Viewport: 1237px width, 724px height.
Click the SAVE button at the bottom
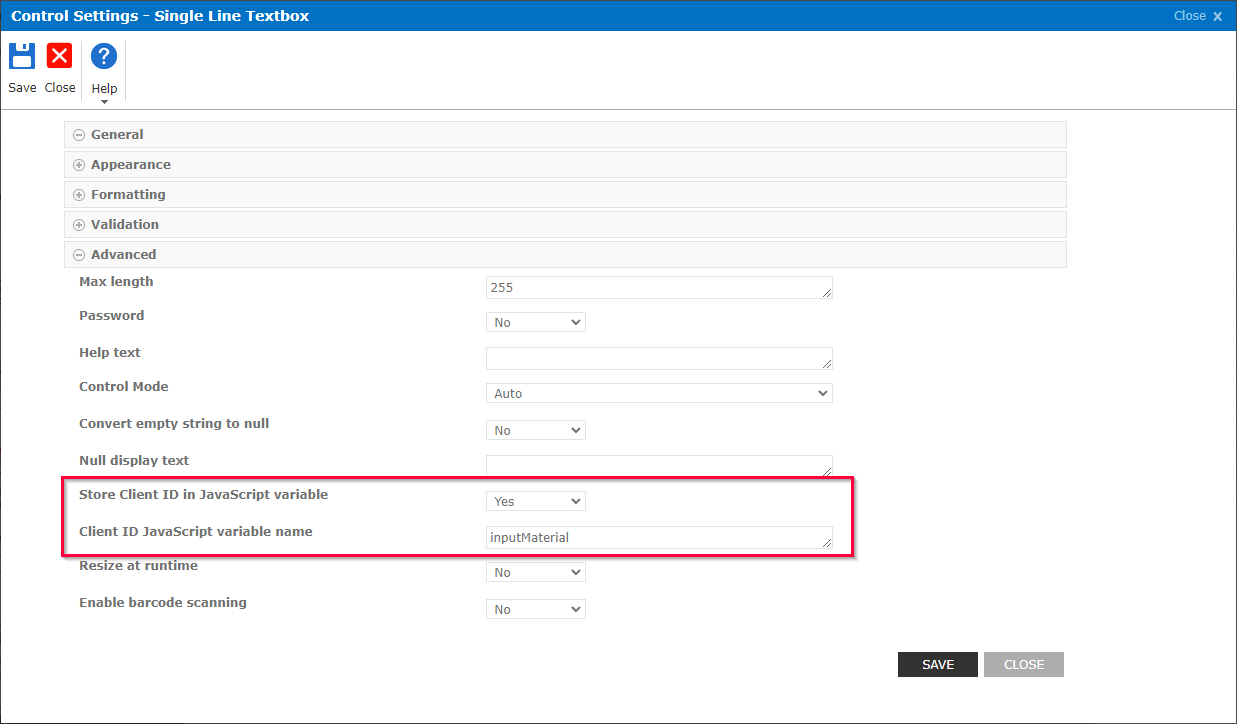click(x=937, y=664)
